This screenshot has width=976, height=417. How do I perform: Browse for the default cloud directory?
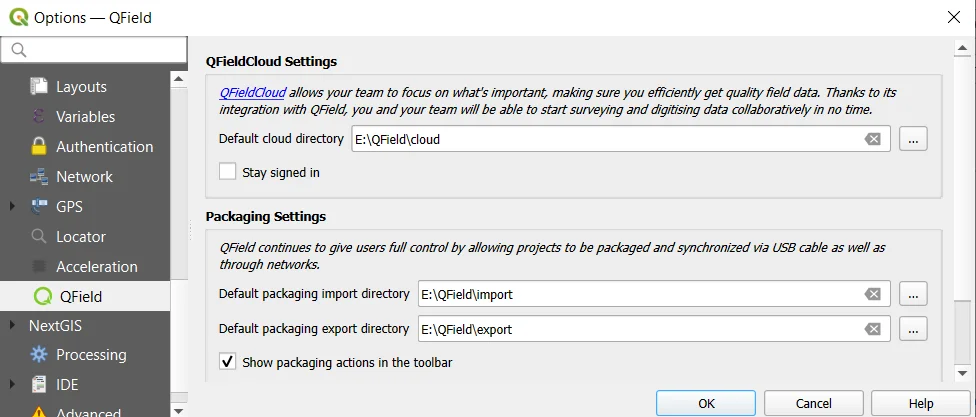(x=913, y=139)
